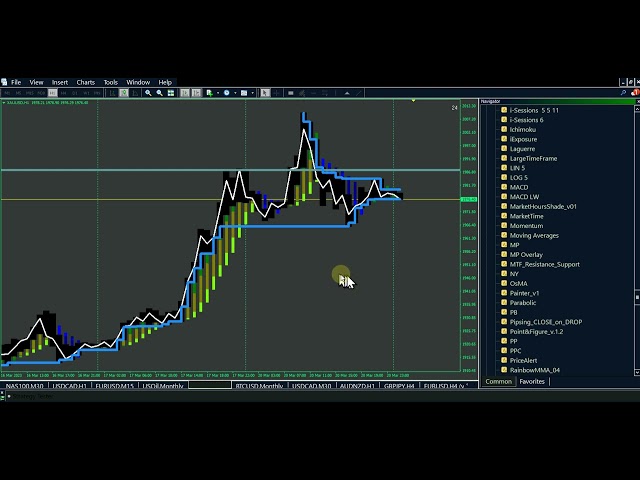This screenshot has height=480, width=640.
Task: Click the Navigator vertical scrollbar
Action: (636, 240)
